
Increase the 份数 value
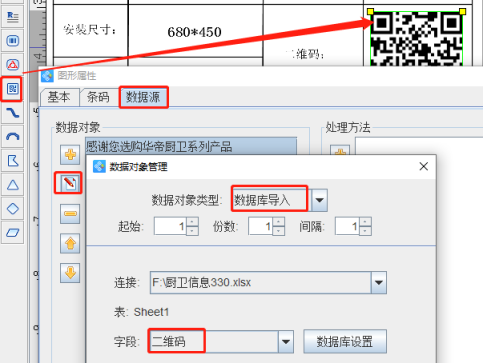[x=279, y=222]
